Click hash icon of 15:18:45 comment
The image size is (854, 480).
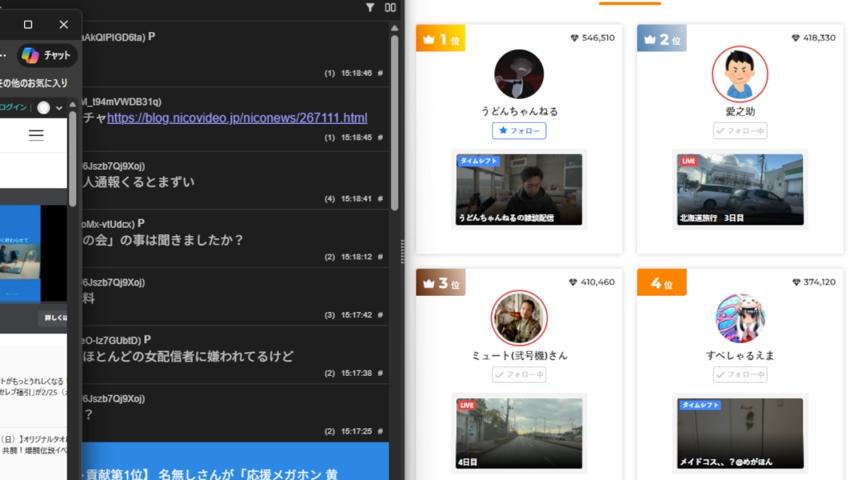[x=380, y=137]
